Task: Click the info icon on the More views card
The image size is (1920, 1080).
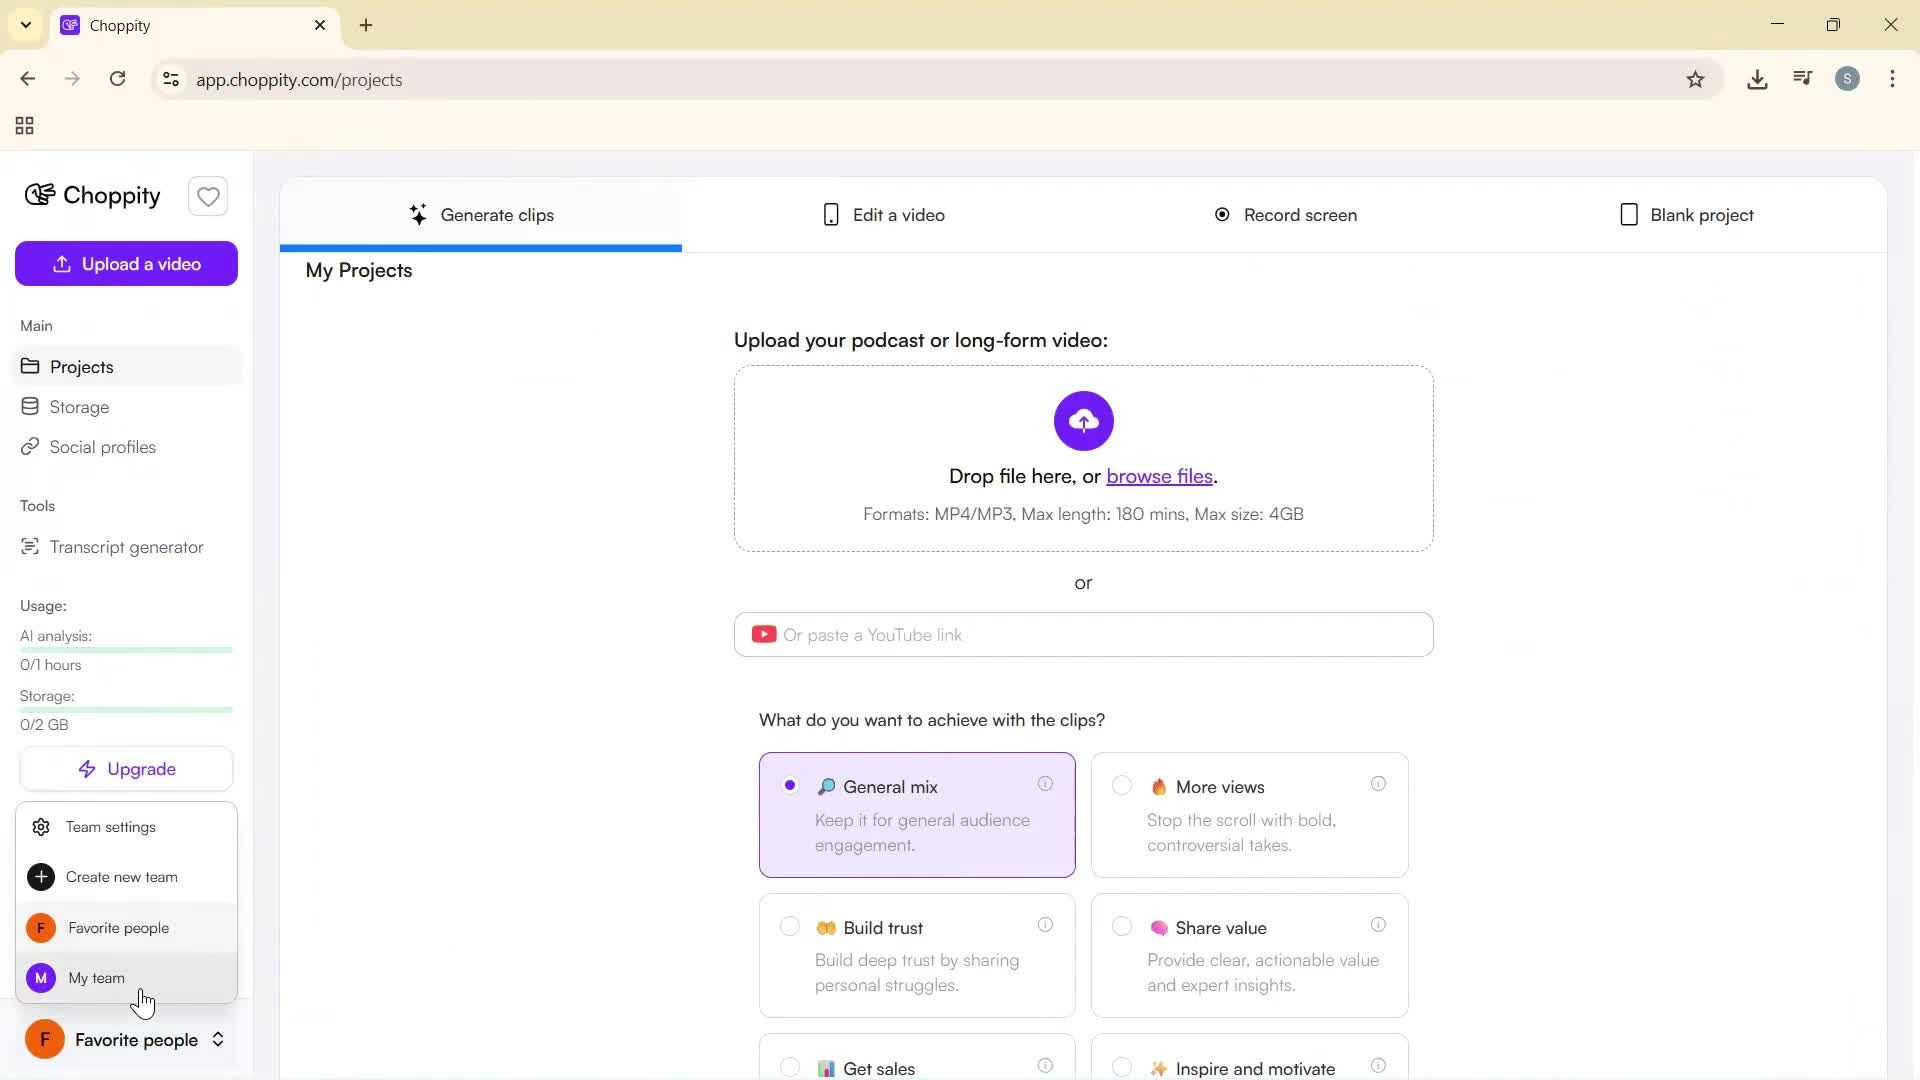Action: 1379,784
